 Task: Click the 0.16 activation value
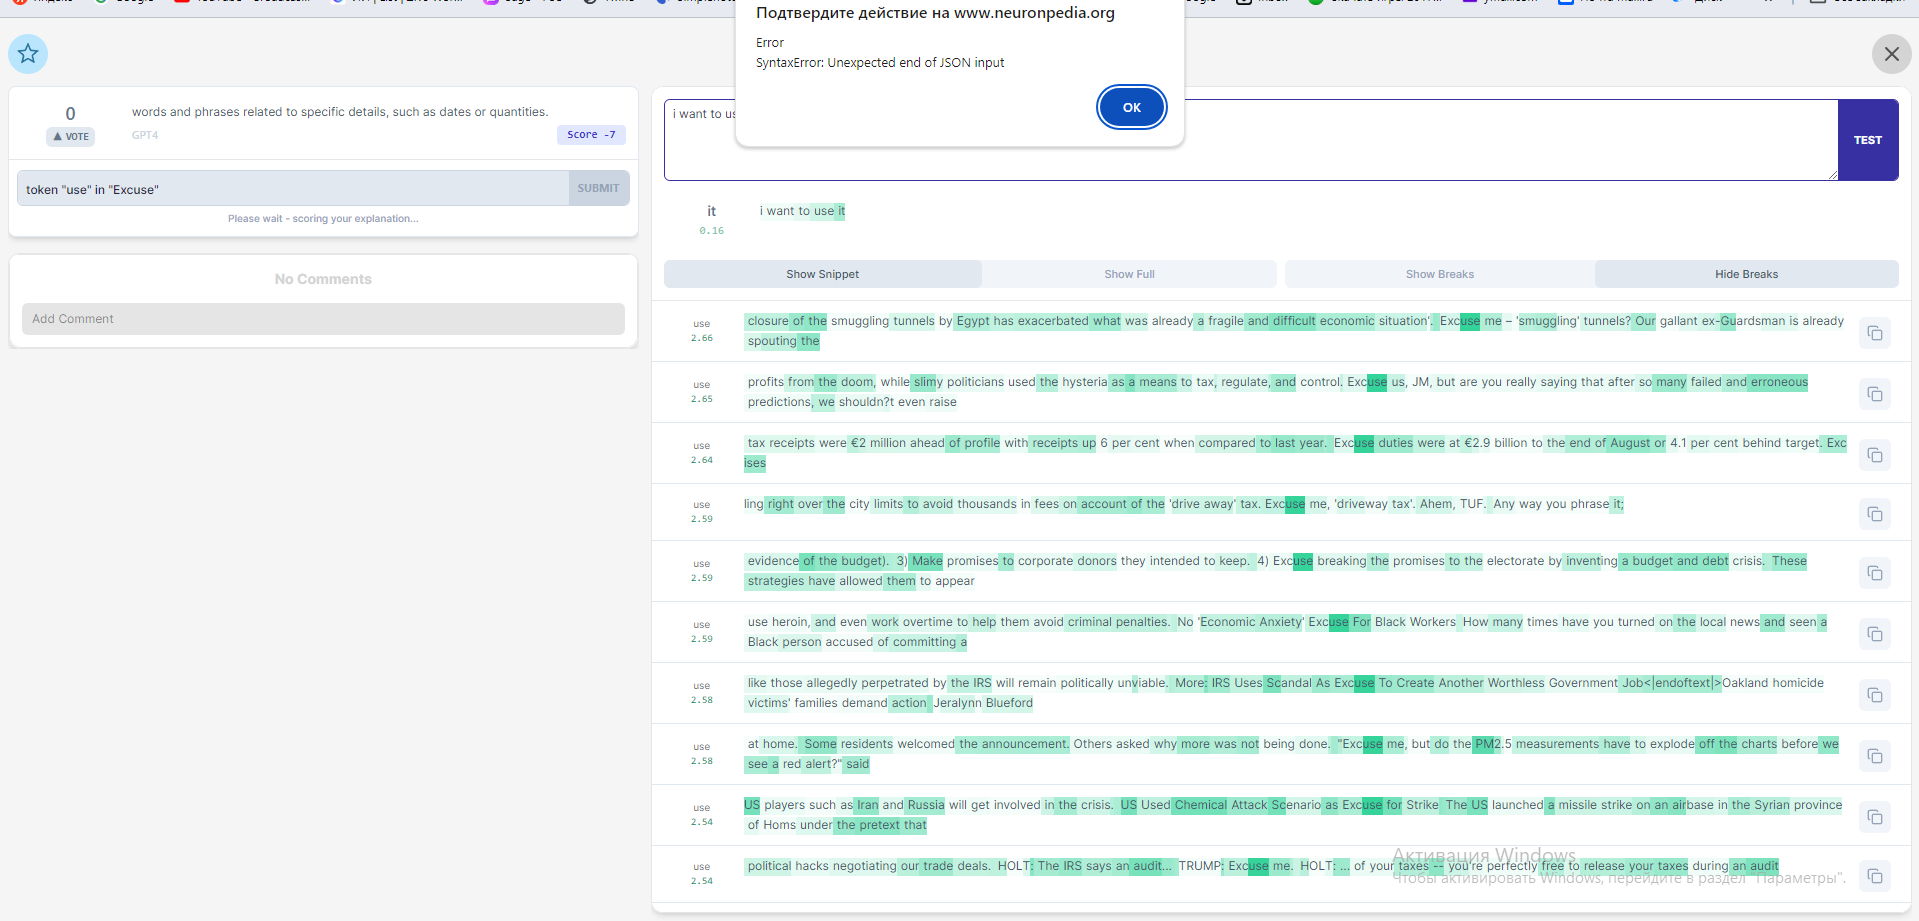point(711,231)
